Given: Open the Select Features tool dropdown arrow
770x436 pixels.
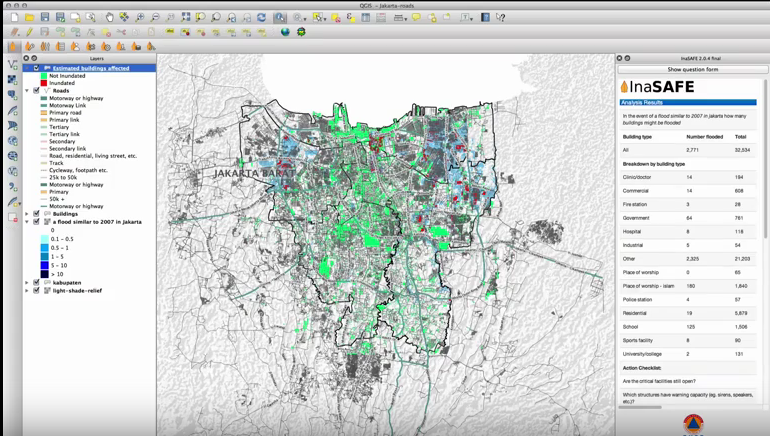Looking at the screenshot, I should pyautogui.click(x=325, y=19).
